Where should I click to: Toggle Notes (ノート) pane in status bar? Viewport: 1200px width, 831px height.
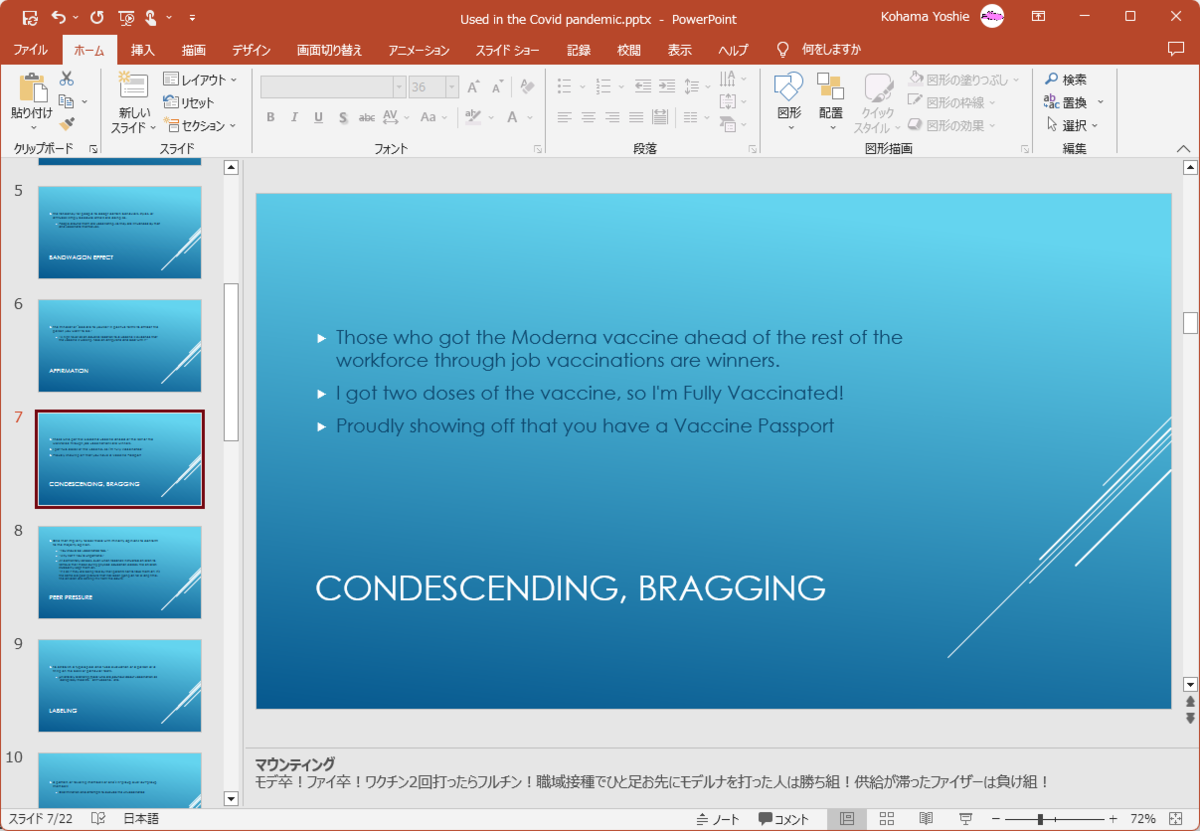tap(719, 819)
